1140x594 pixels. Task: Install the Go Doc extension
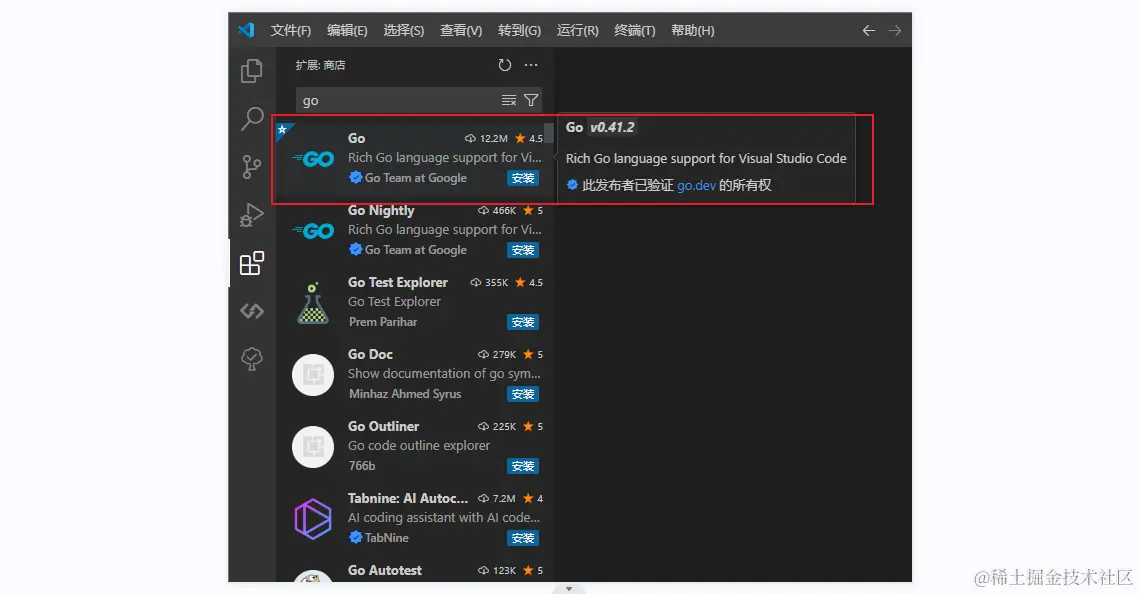pos(523,394)
